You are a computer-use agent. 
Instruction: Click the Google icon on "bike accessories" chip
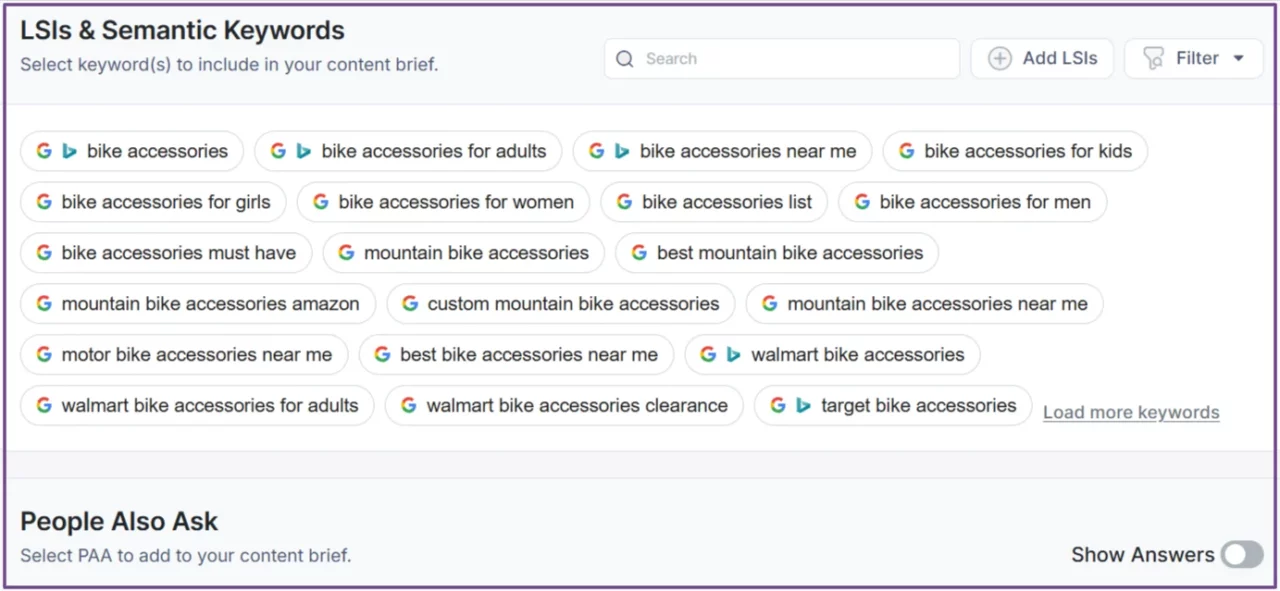pyautogui.click(x=44, y=151)
